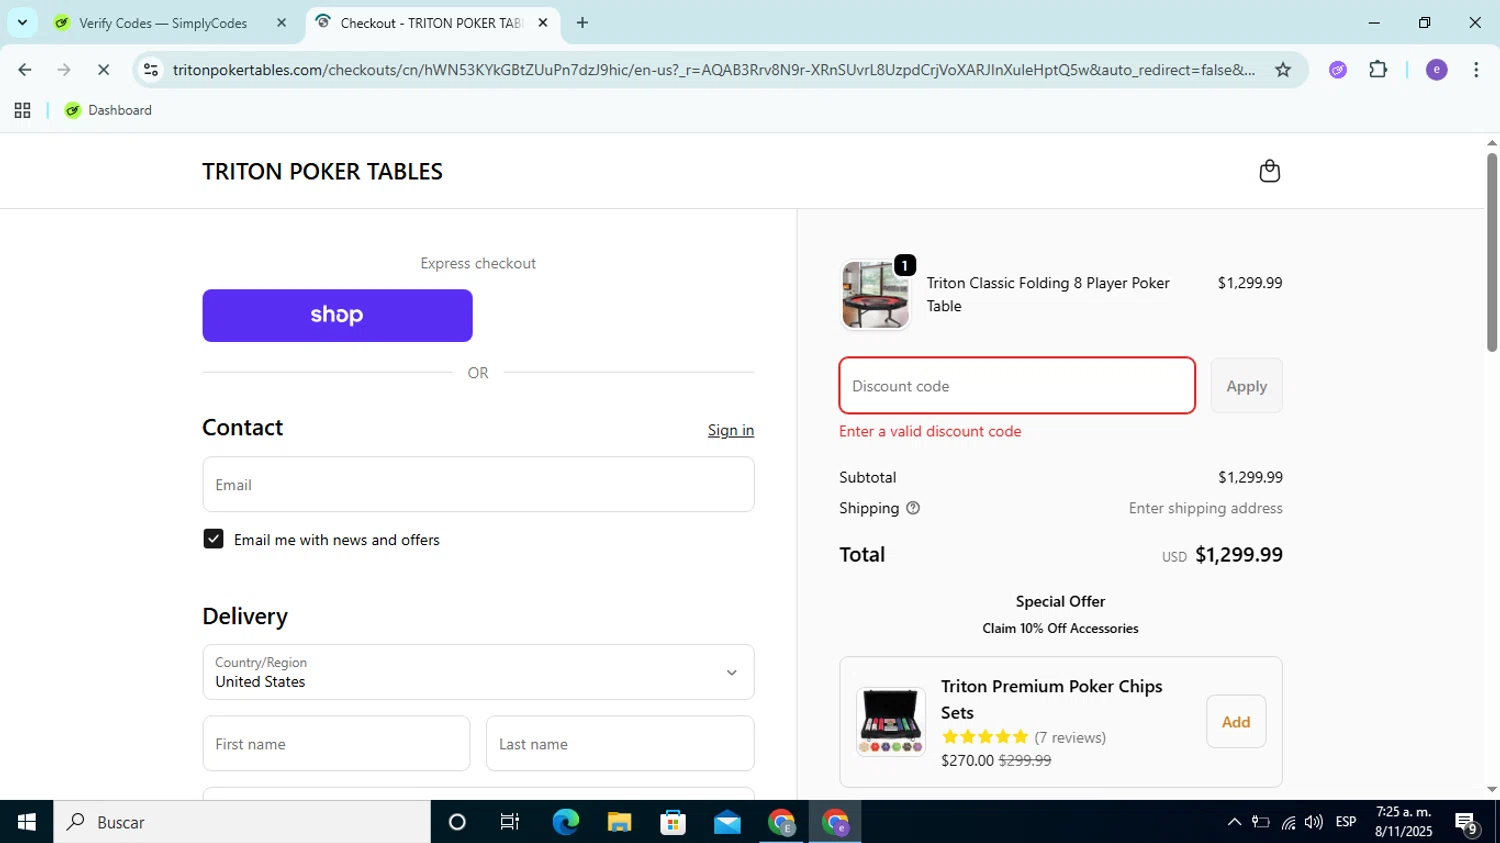Stop loading the page
Screen dimensions: 1500x843
(103, 70)
